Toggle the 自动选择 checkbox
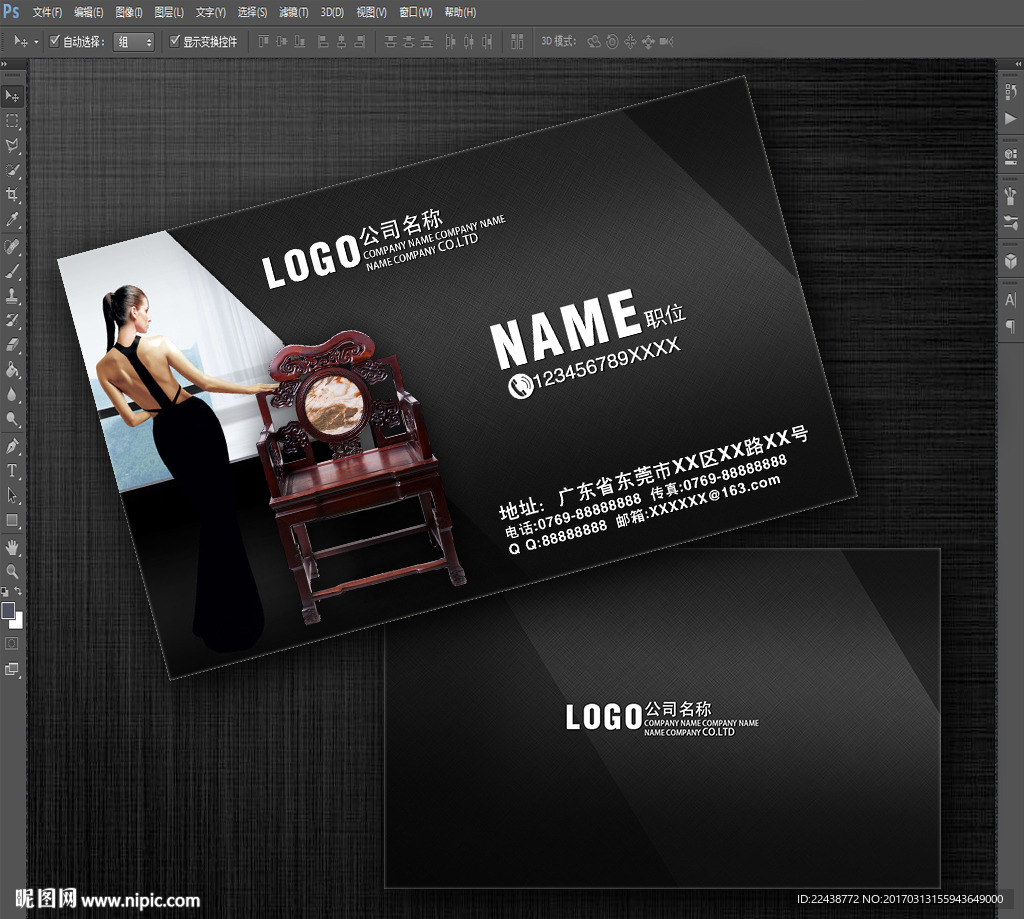The image size is (1024, 919). point(55,41)
